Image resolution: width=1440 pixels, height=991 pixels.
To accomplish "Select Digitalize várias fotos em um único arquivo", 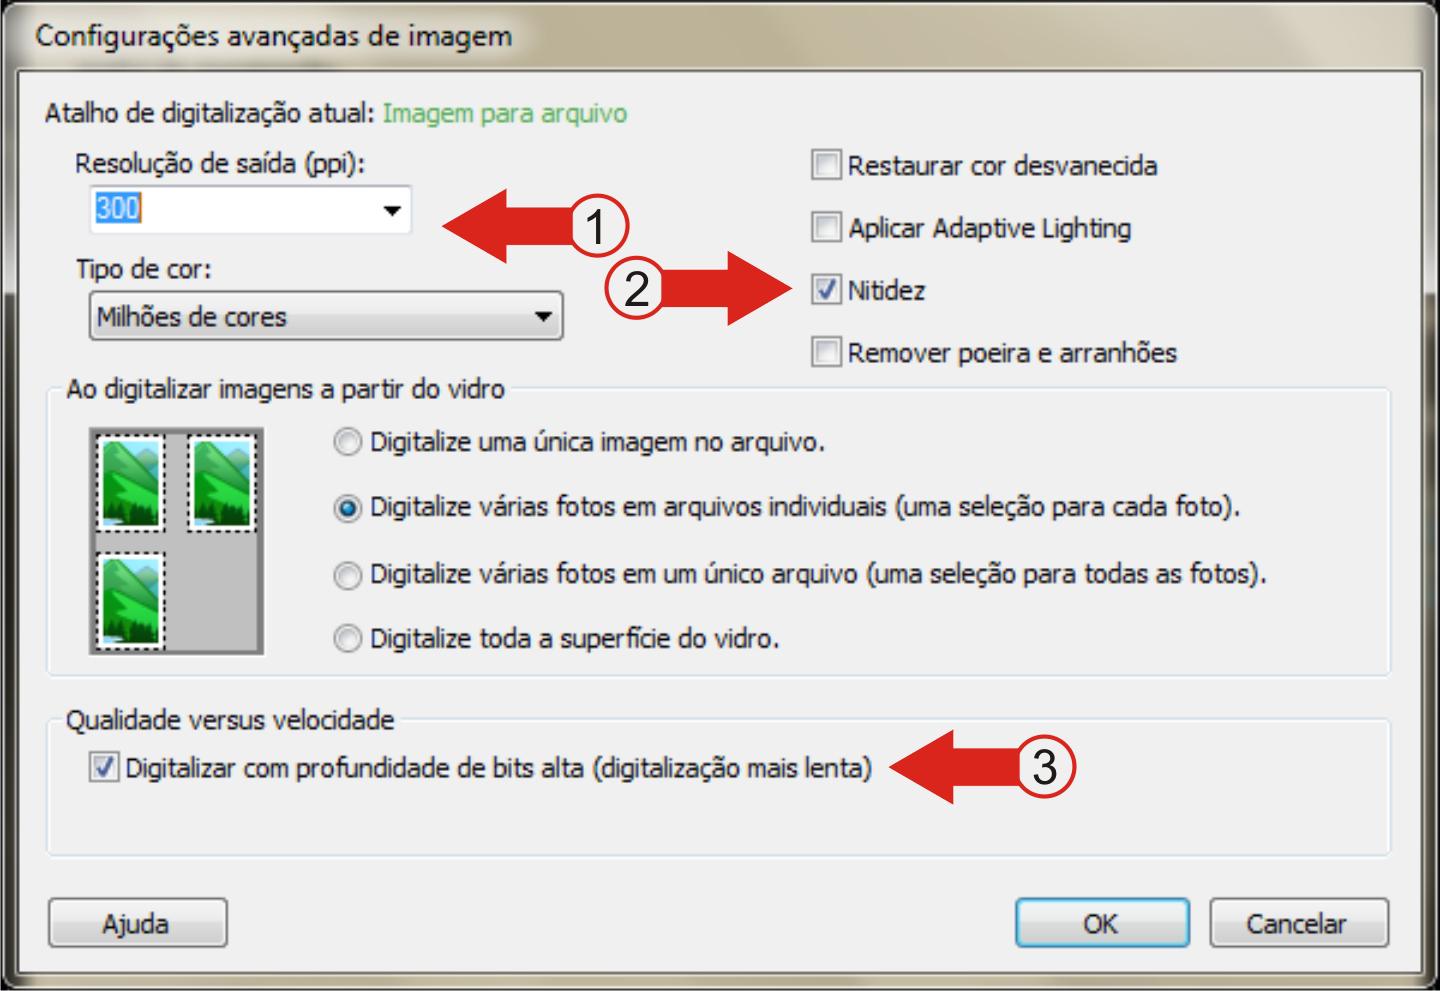I will (347, 575).
